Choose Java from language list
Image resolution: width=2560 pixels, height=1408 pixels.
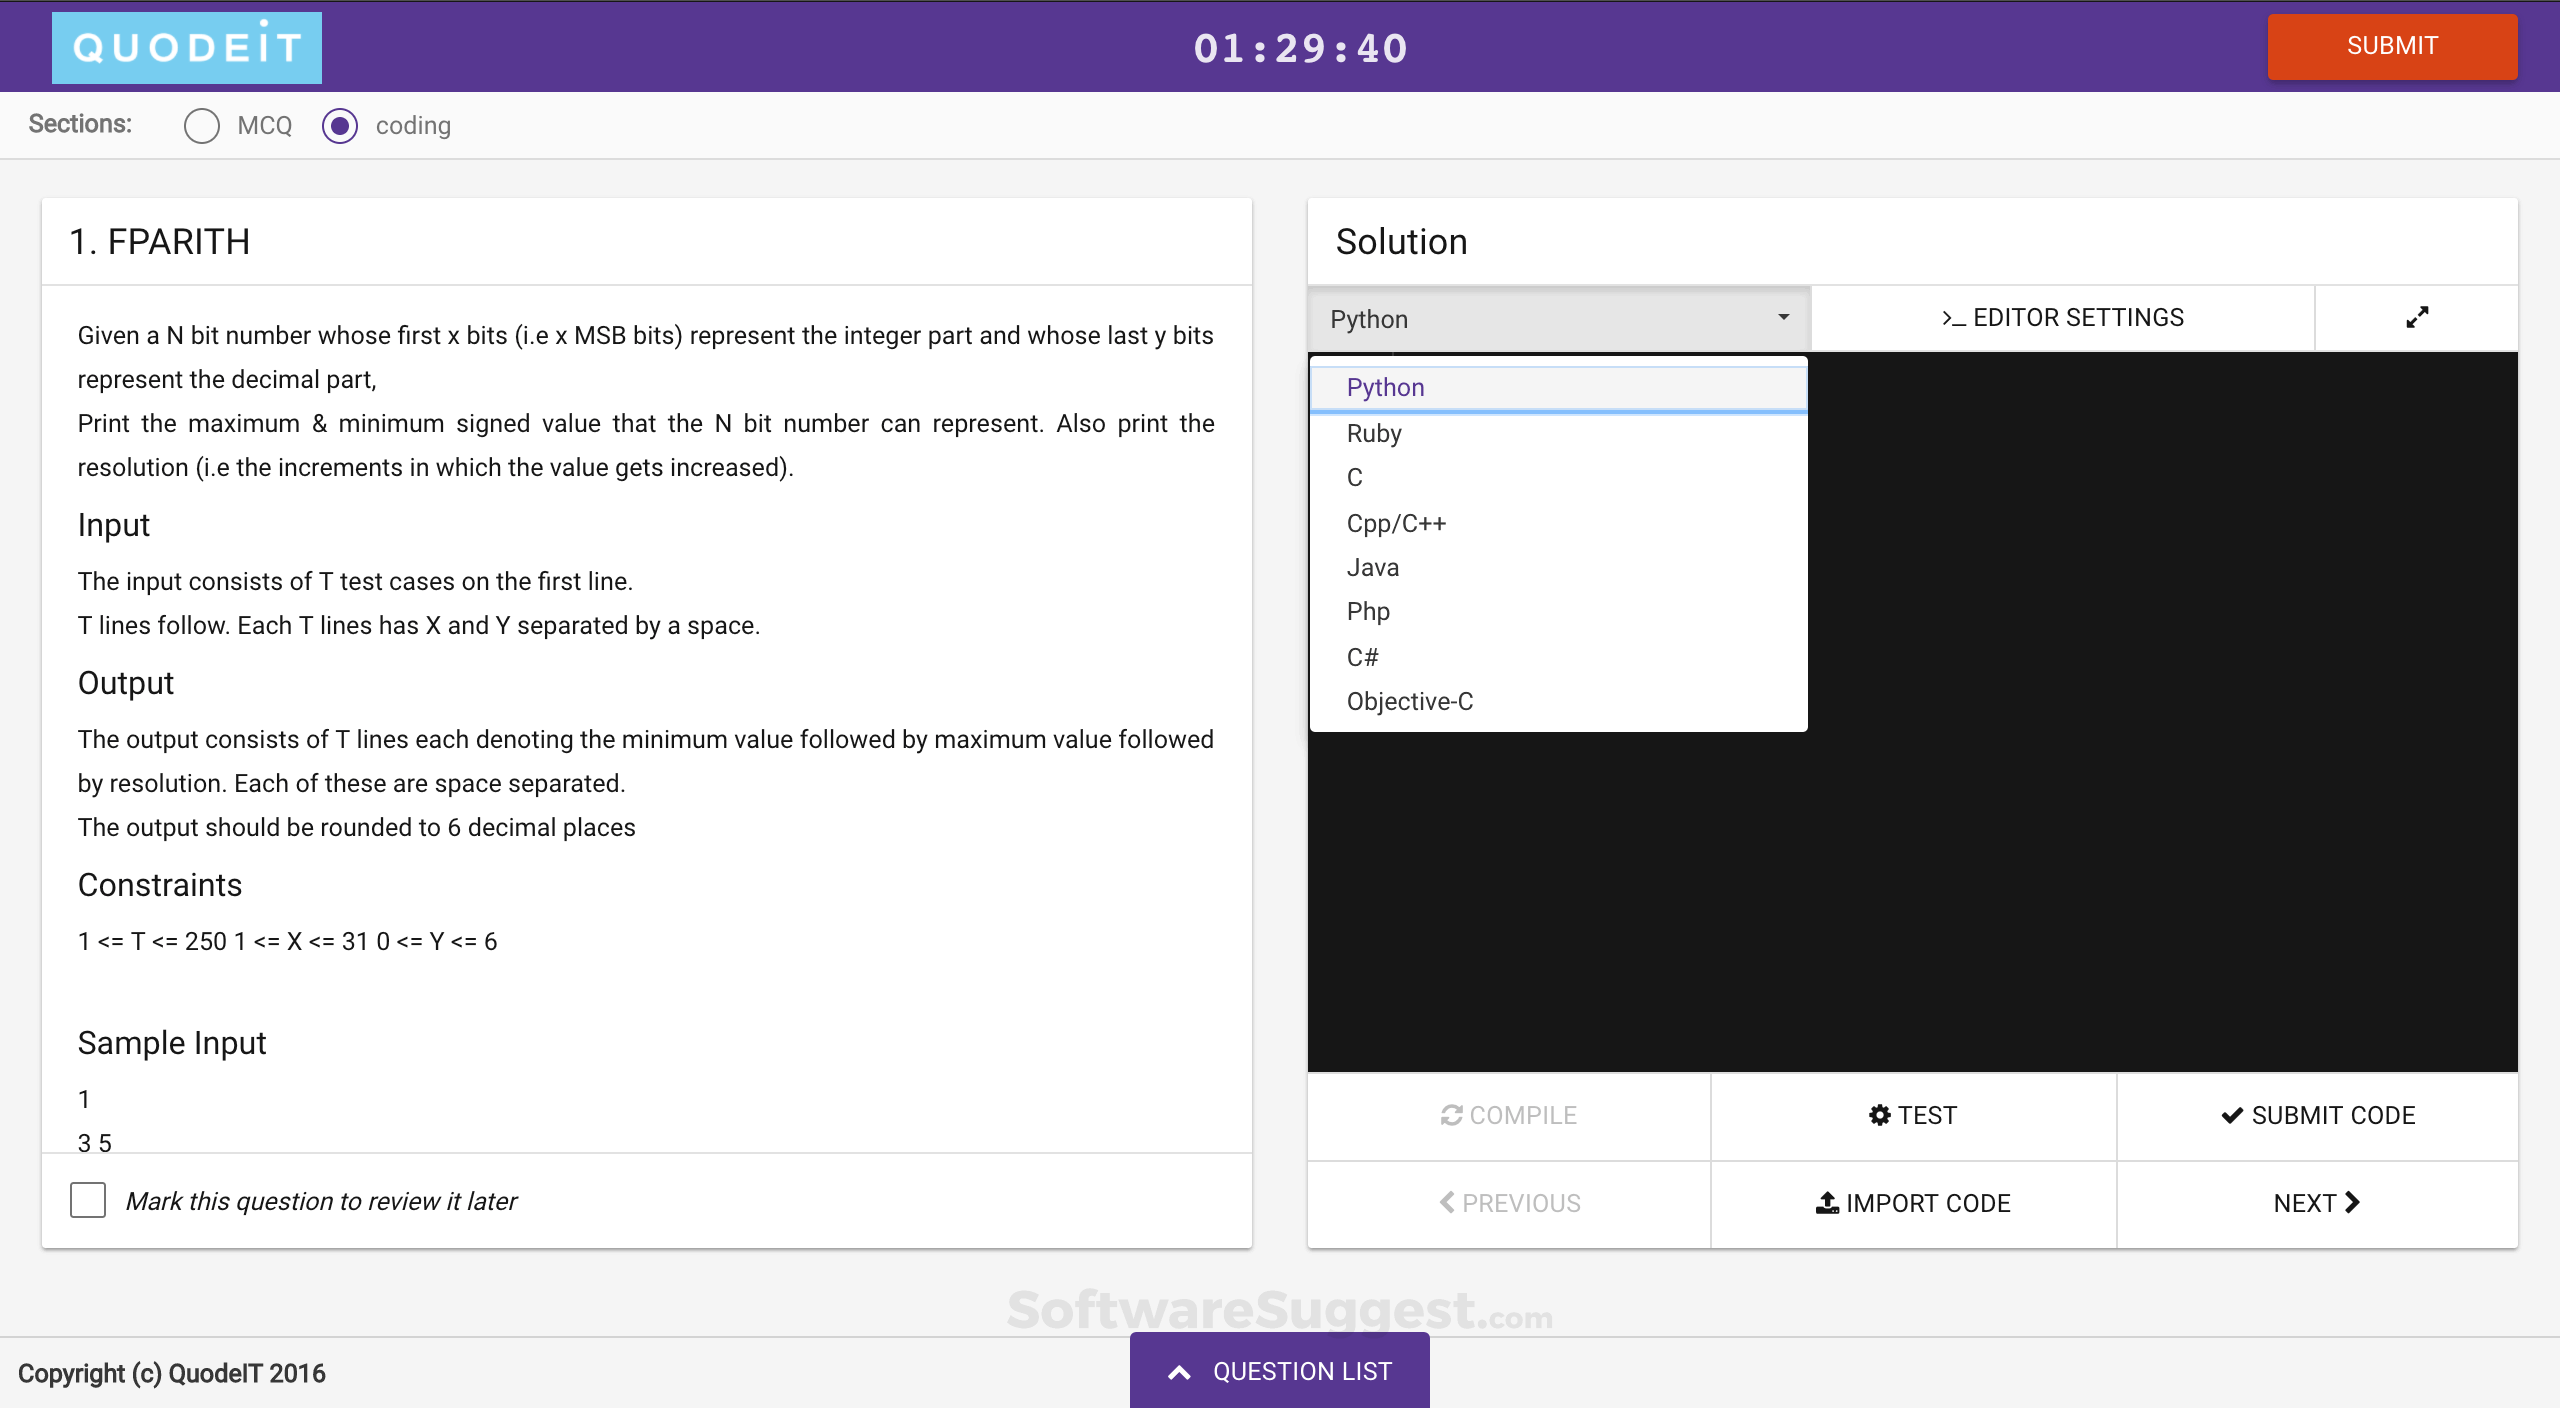[1373, 568]
